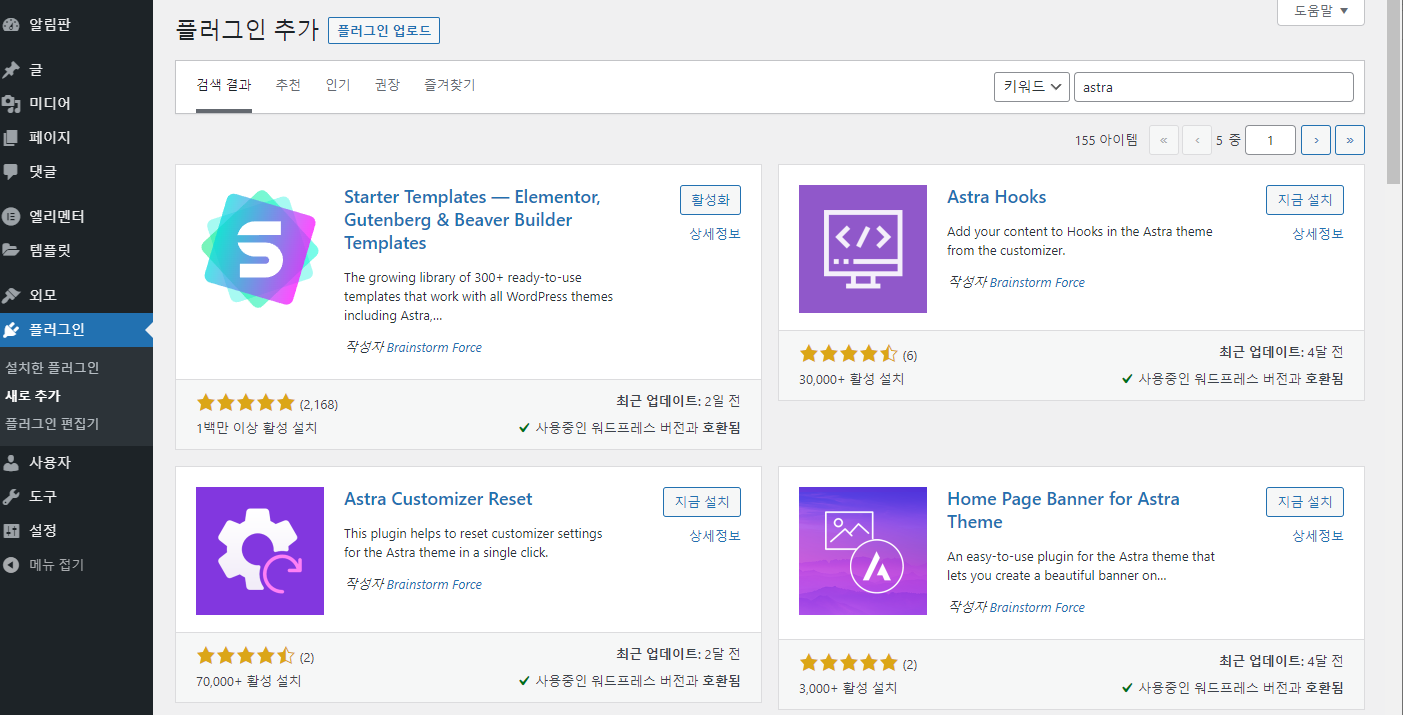Viewport: 1403px width, 715px height.
Task: Click the Starter Templates five-star rating
Action: [246, 404]
